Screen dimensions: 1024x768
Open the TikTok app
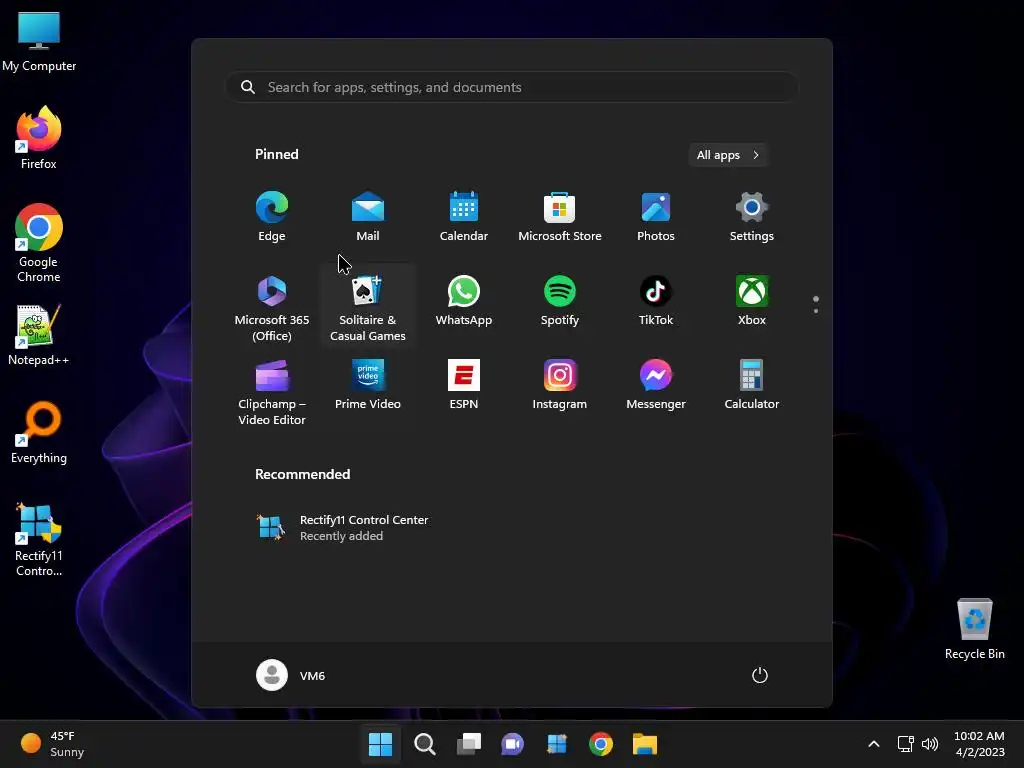[x=656, y=302]
